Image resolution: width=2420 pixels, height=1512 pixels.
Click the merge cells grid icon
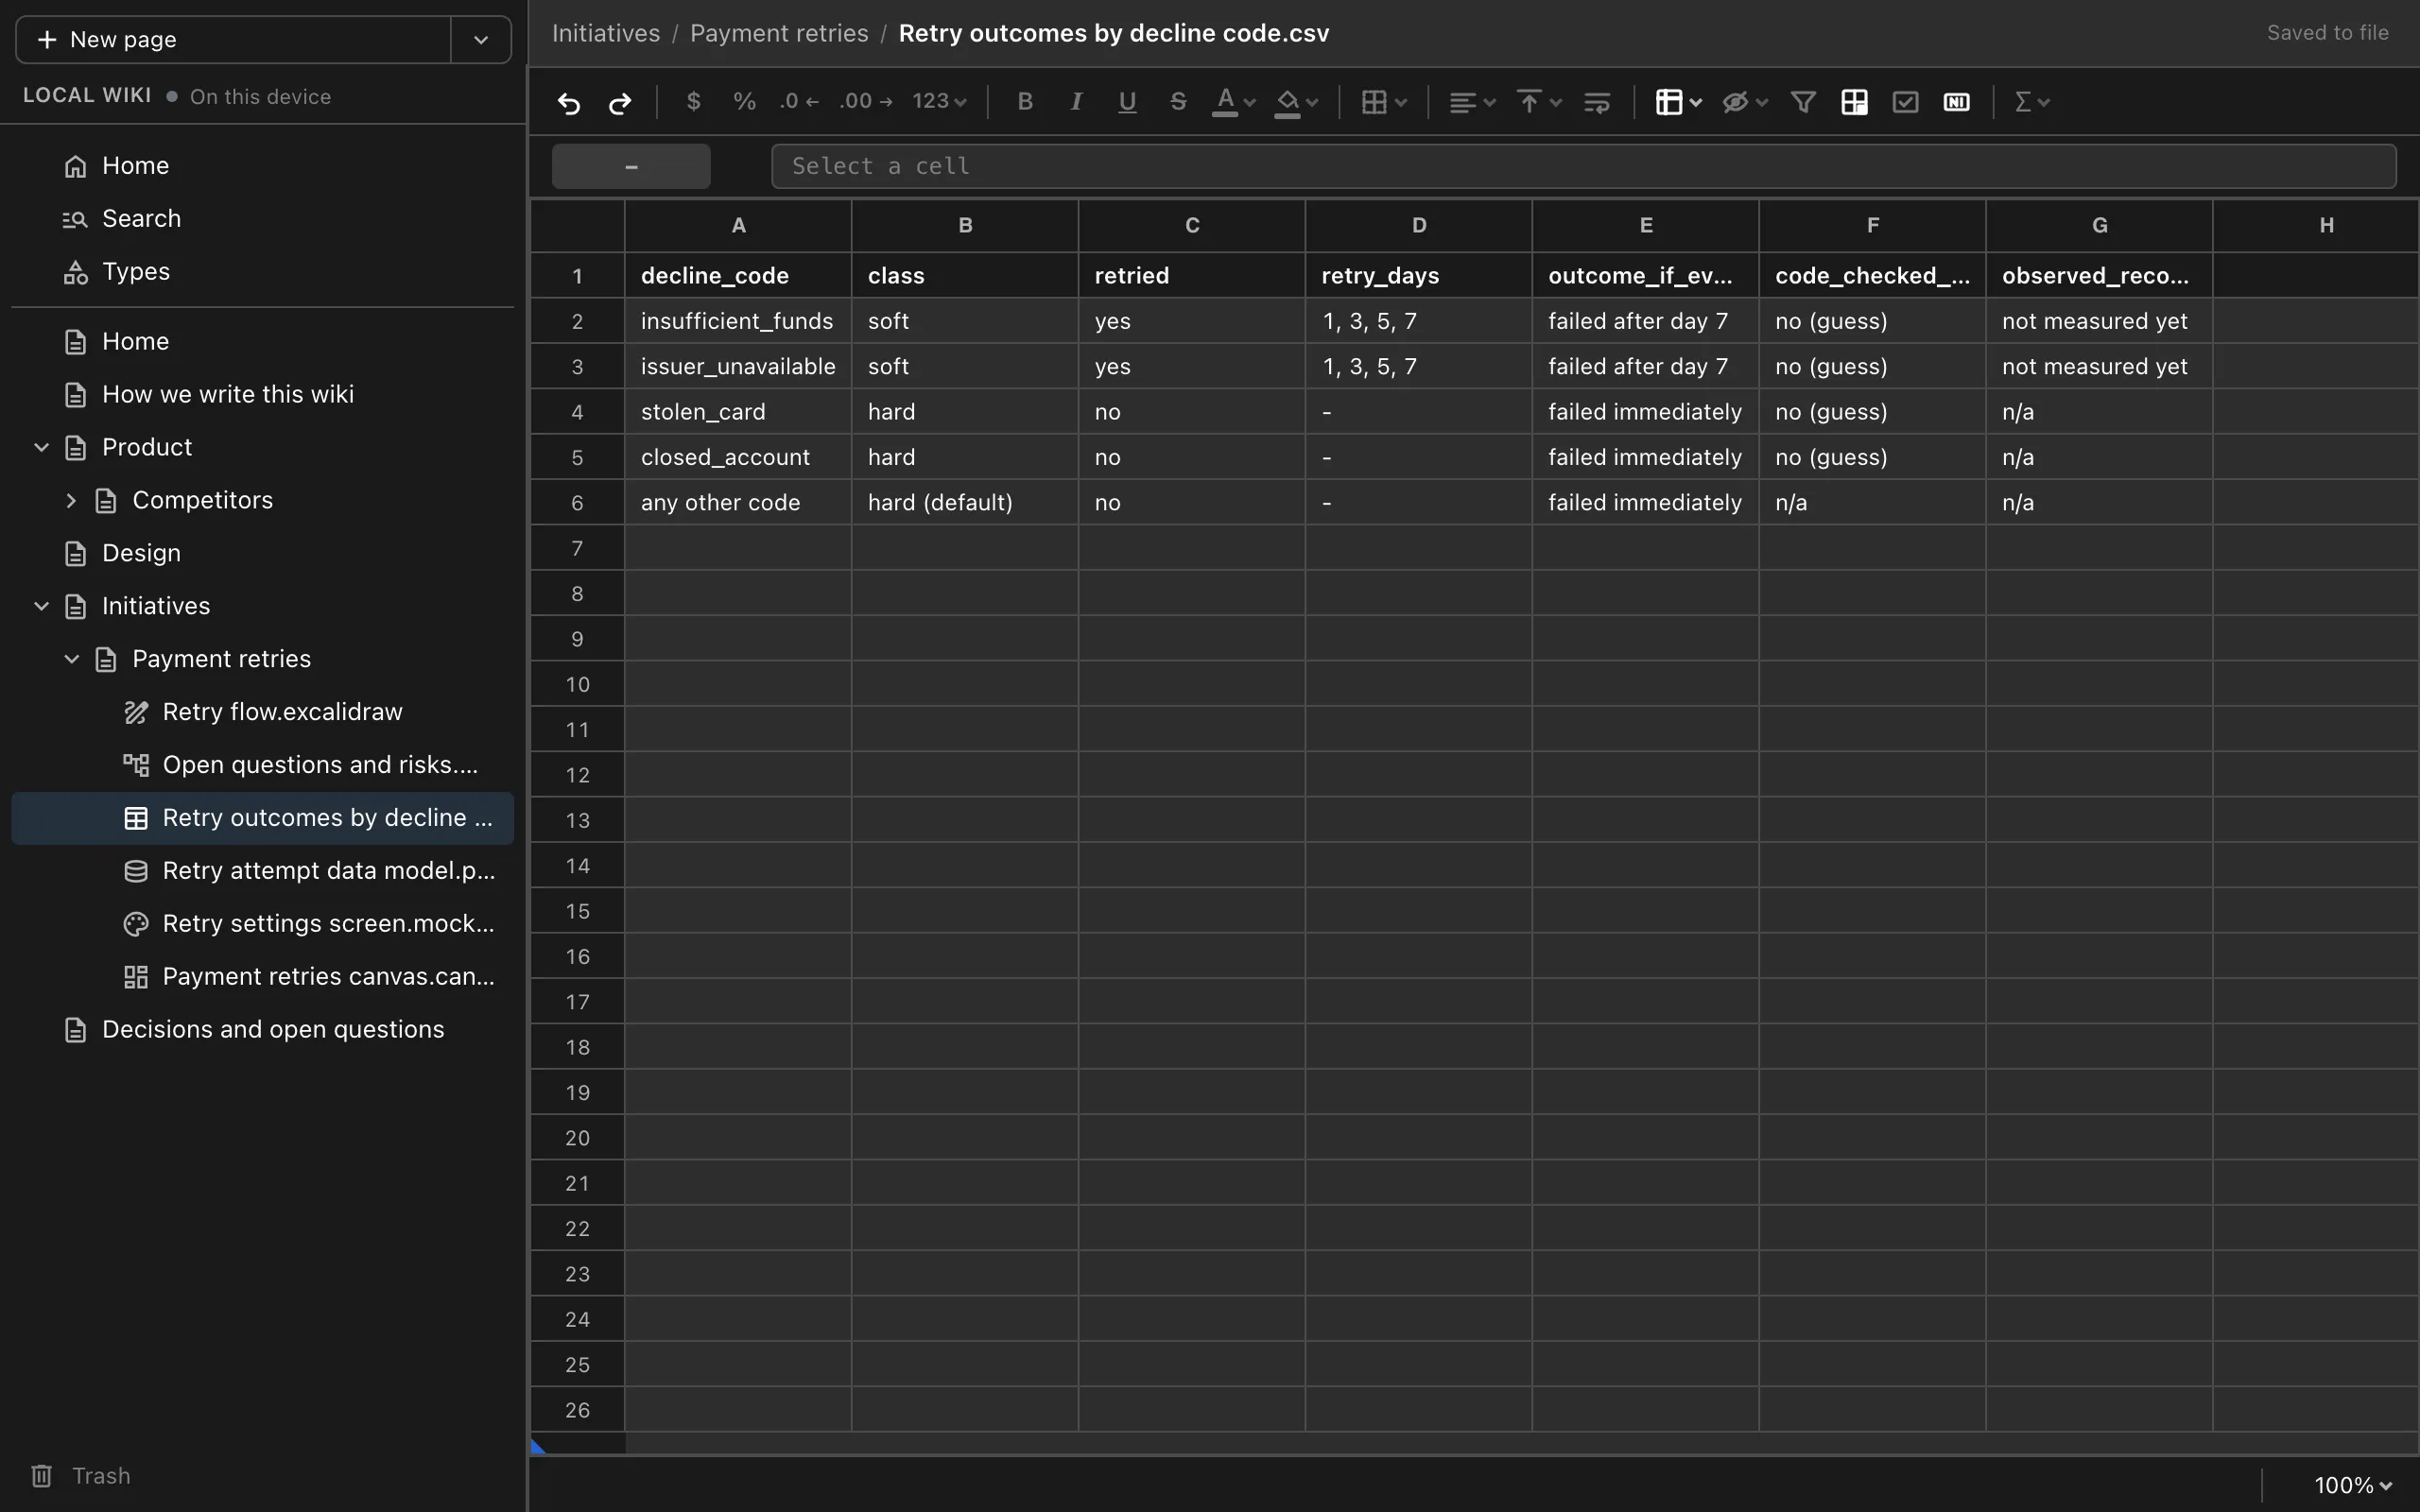tap(1854, 102)
